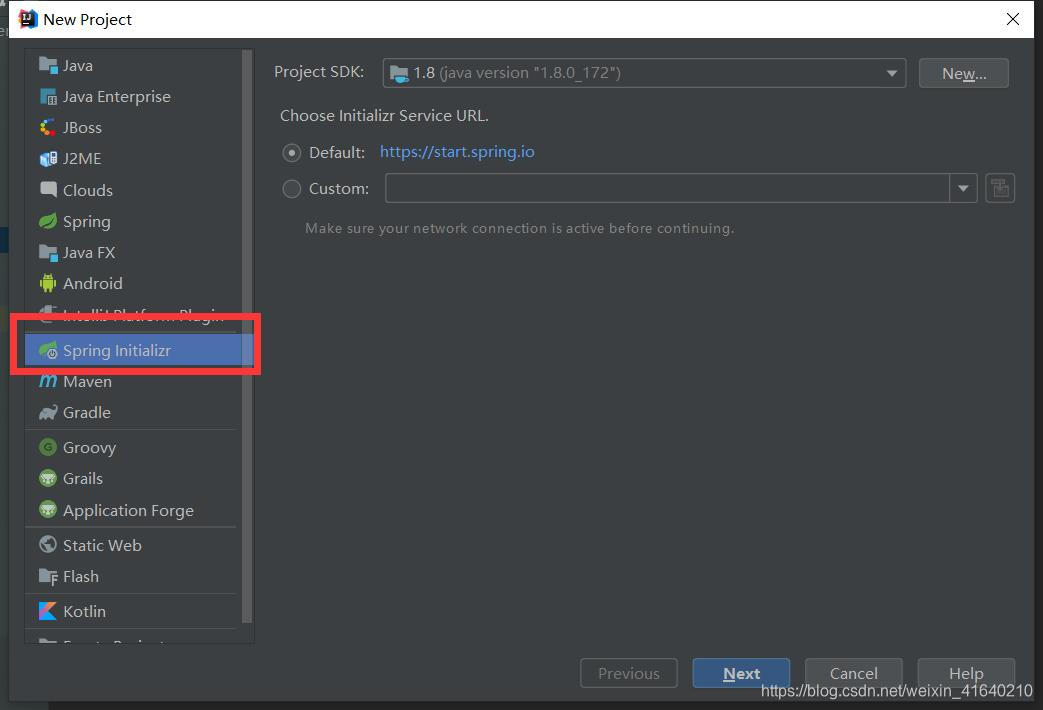This screenshot has width=1043, height=710.
Task: Select the Flash entry
Action: pos(133,576)
